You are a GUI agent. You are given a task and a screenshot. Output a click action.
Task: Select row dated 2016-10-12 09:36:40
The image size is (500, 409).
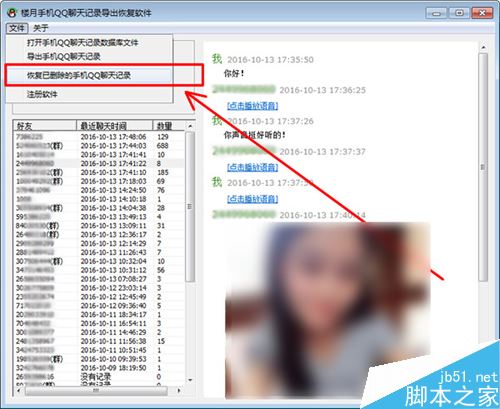click(99, 306)
